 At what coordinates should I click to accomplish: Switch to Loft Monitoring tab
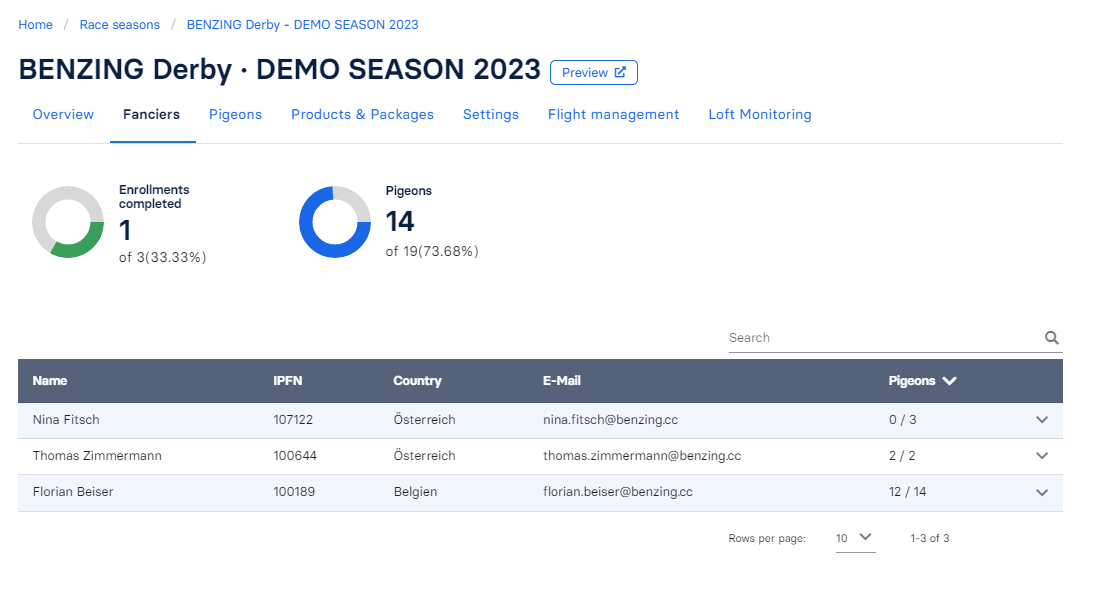tap(759, 114)
